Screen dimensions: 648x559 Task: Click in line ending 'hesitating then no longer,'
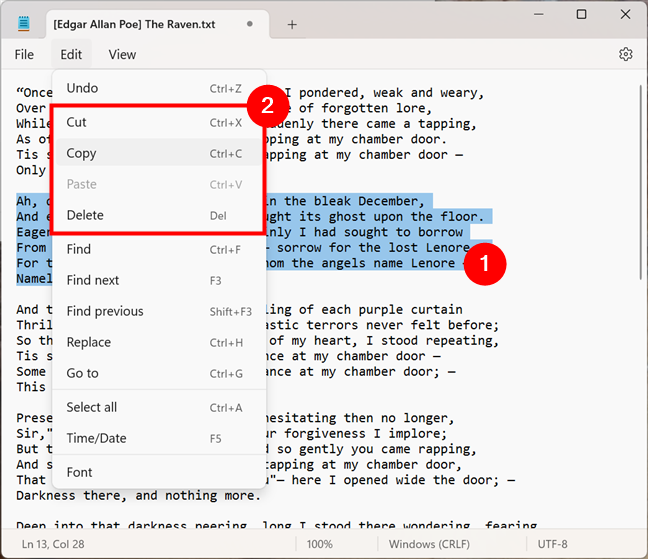tap(360, 418)
